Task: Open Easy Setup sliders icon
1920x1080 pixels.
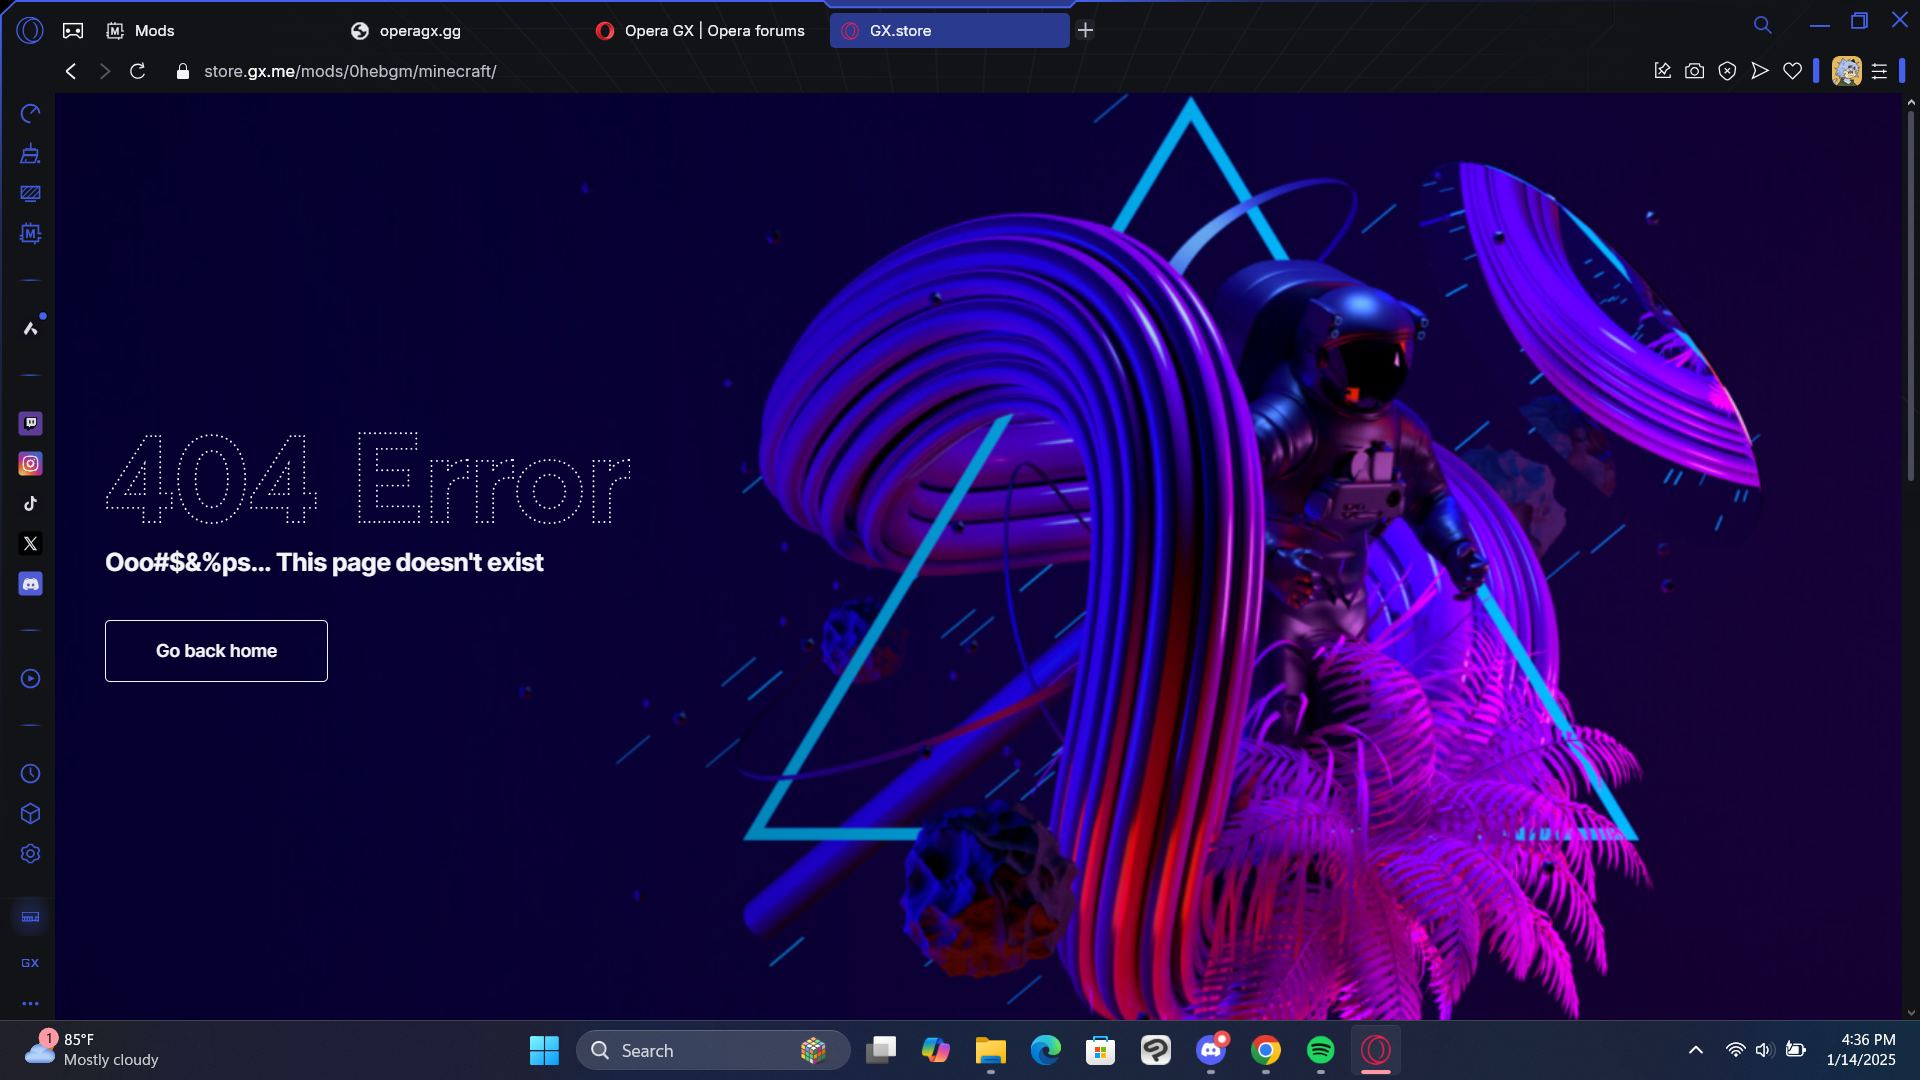Action: pyautogui.click(x=1880, y=71)
